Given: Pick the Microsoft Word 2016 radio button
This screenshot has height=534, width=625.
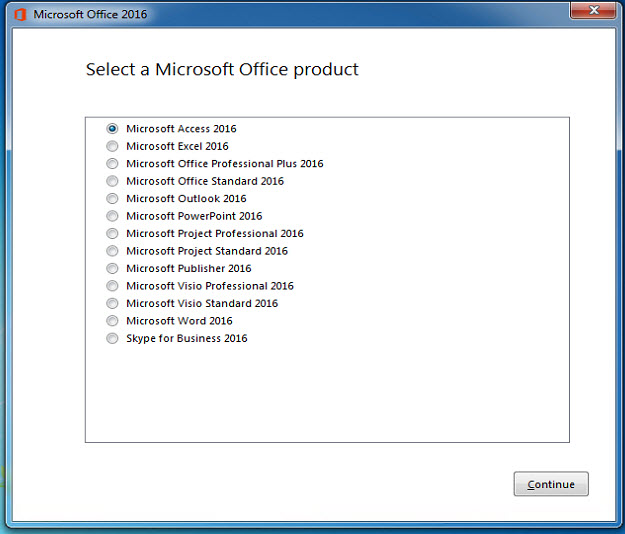Looking at the screenshot, I should pos(112,321).
